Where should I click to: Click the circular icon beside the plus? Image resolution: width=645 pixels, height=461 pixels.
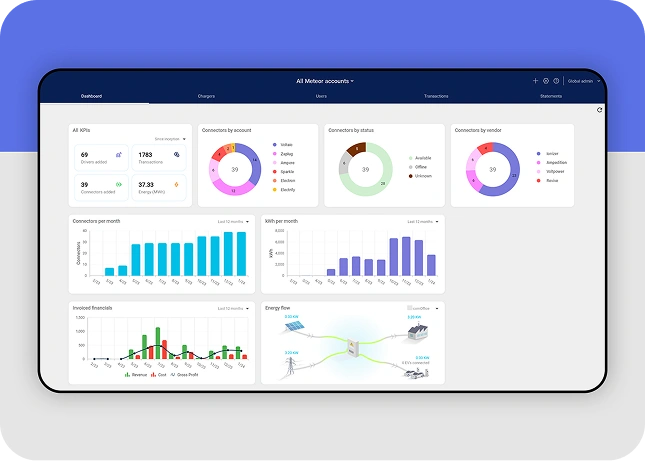(546, 81)
